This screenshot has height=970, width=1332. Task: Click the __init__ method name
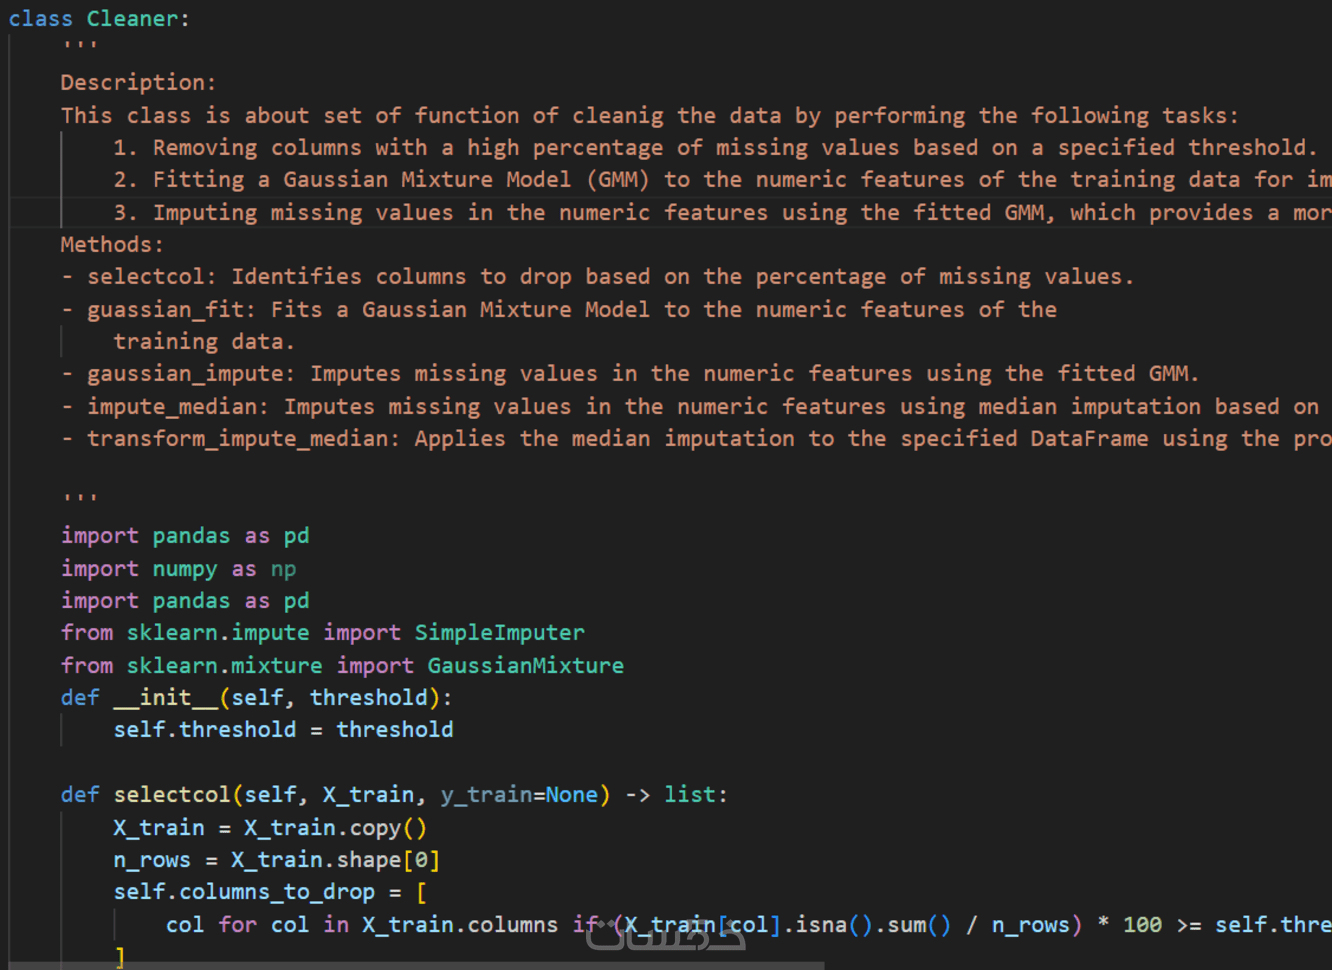click(165, 697)
